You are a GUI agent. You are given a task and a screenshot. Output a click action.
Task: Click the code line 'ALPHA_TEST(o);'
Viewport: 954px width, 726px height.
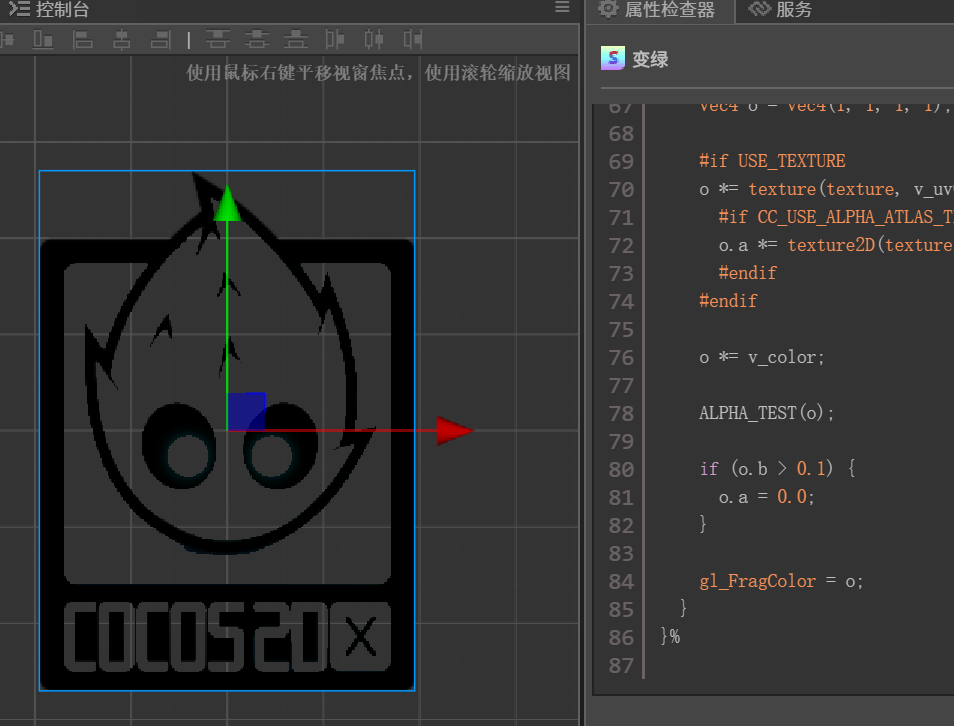coord(767,413)
